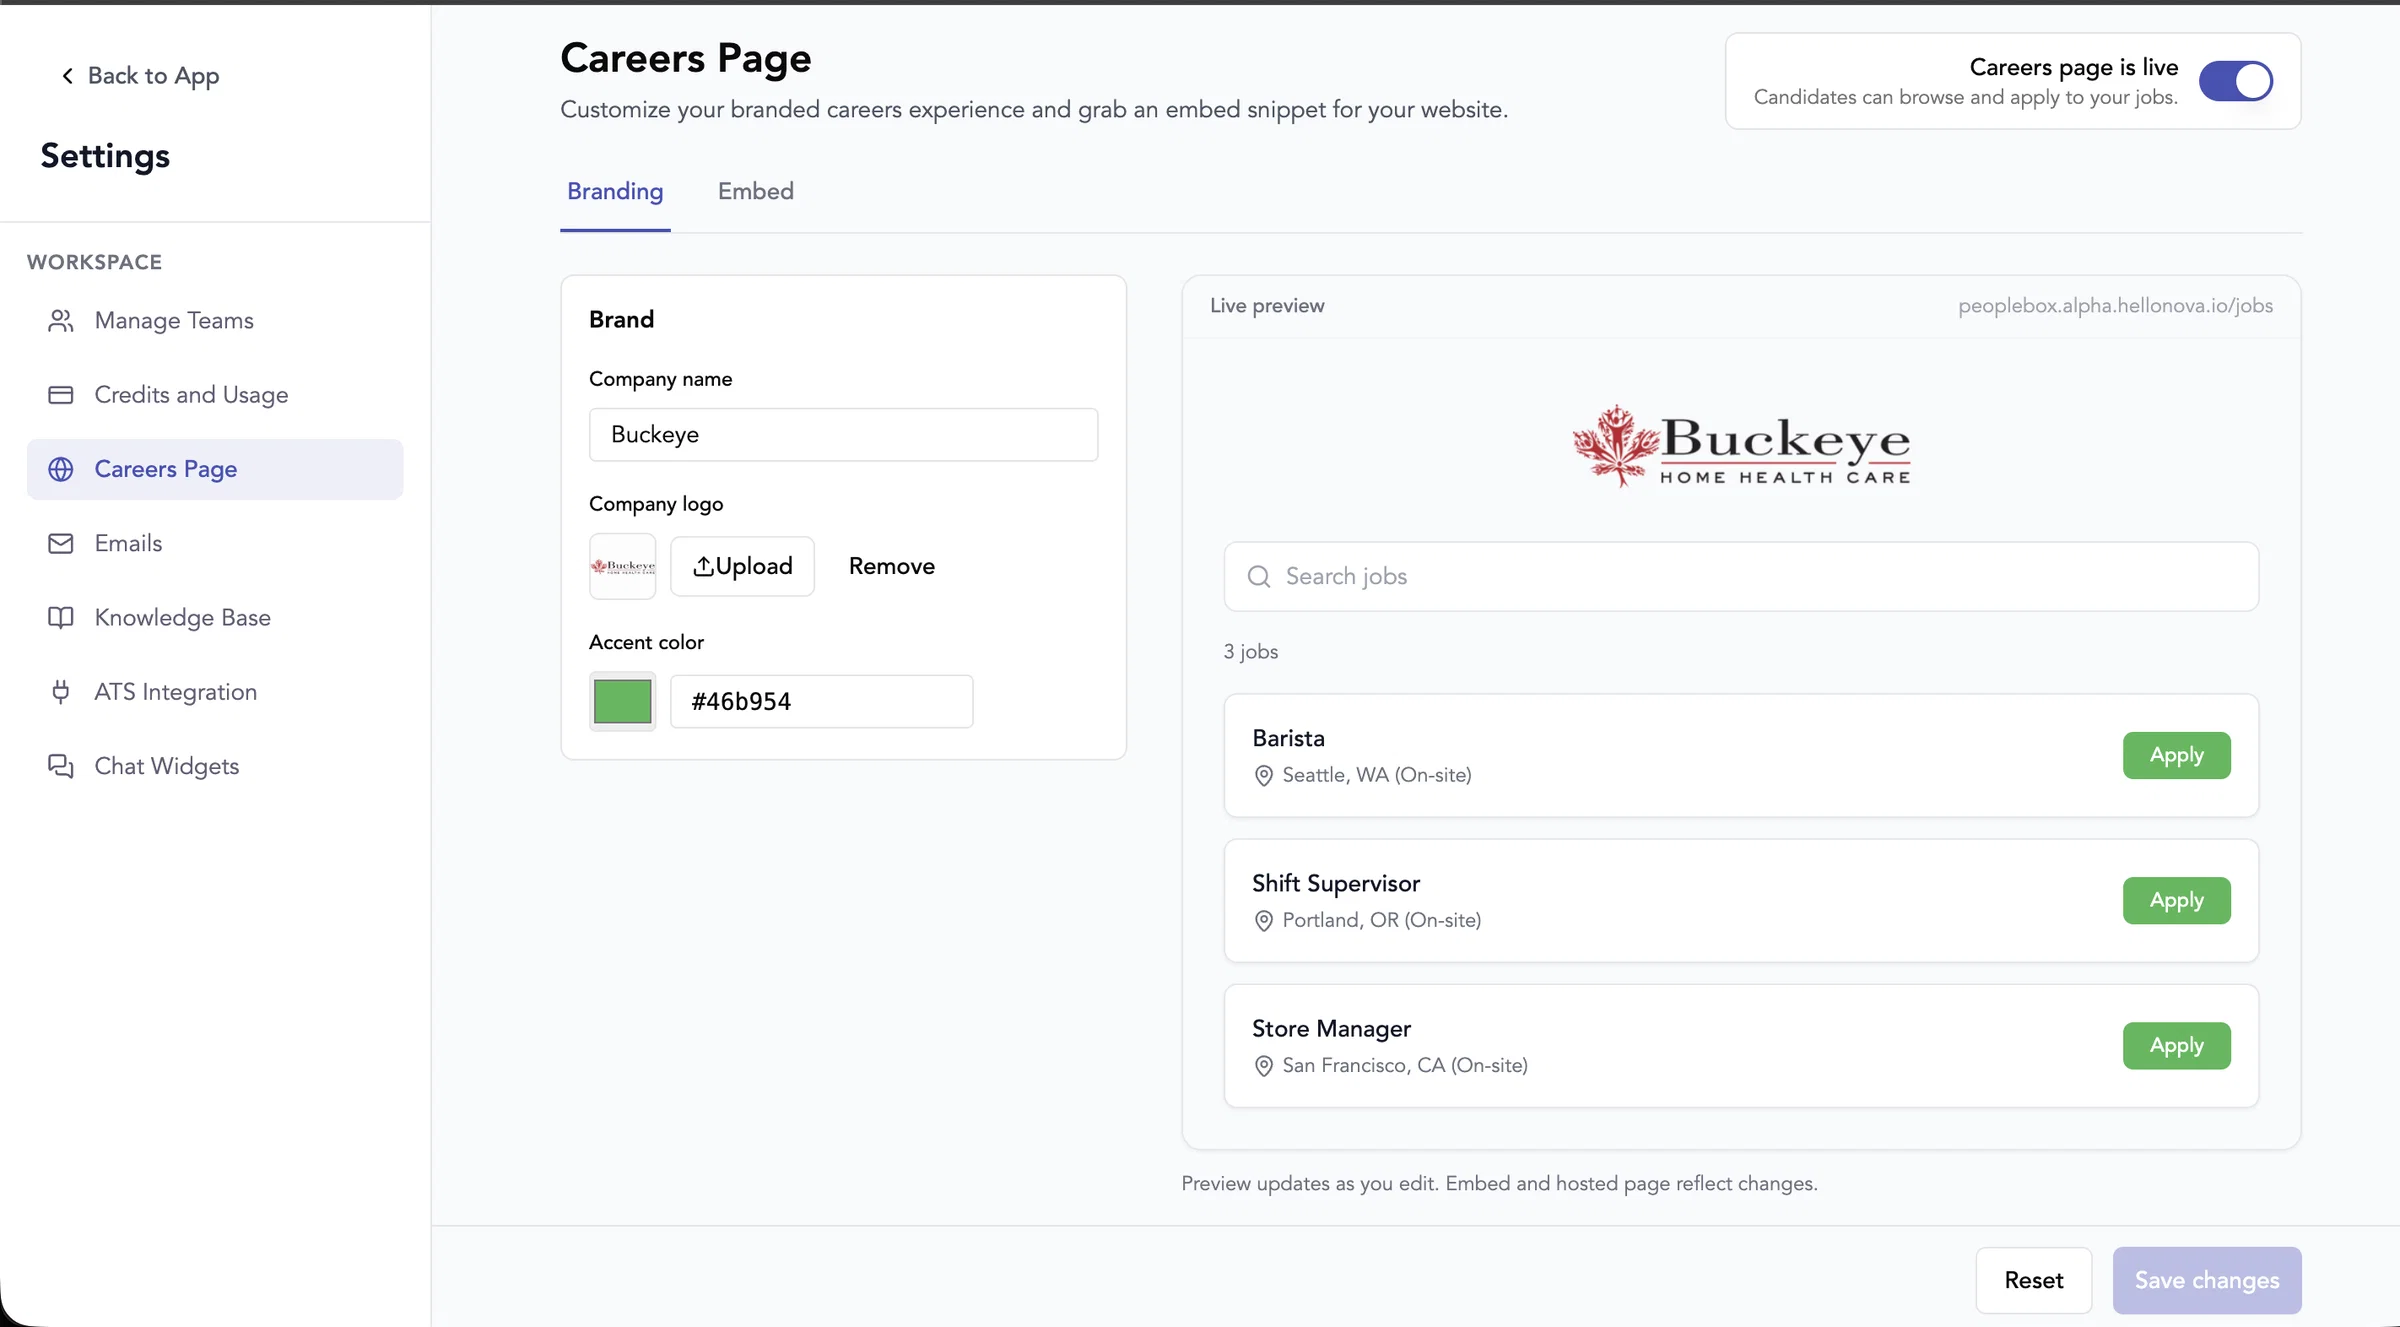Image resolution: width=2400 pixels, height=1327 pixels.
Task: Click the Live preview heading
Action: 1267,306
